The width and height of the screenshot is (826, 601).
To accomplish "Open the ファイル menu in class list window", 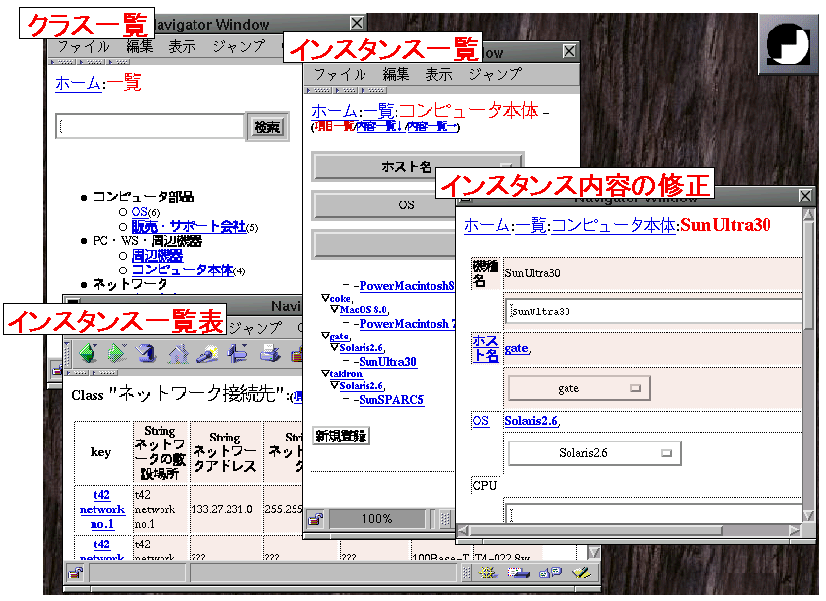I will [x=83, y=46].
